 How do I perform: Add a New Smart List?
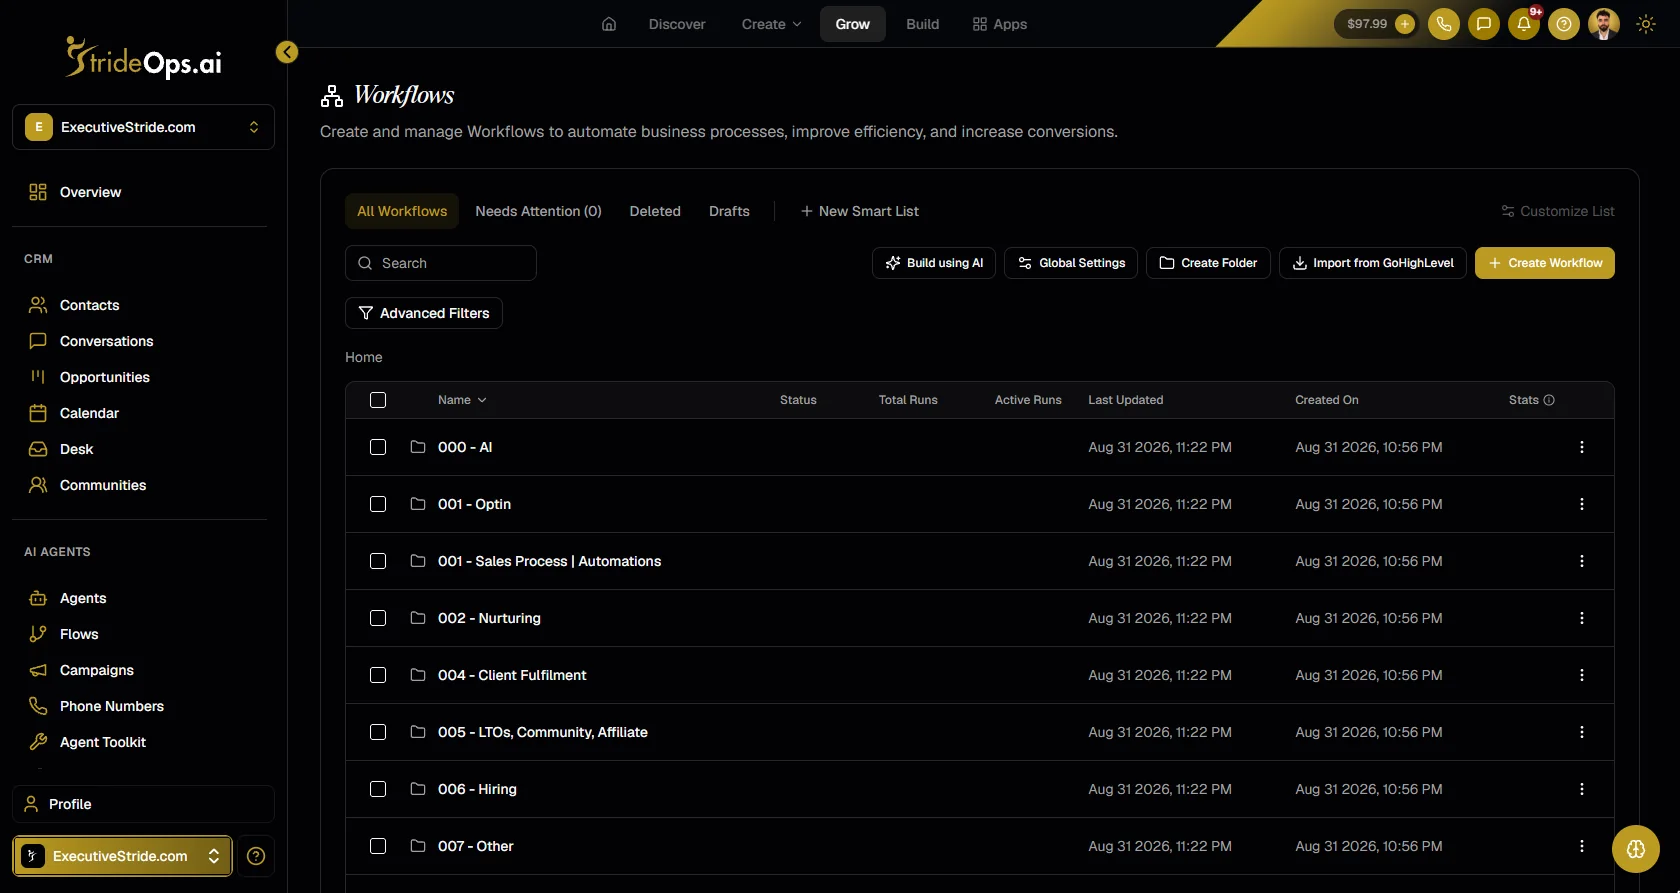tap(860, 211)
